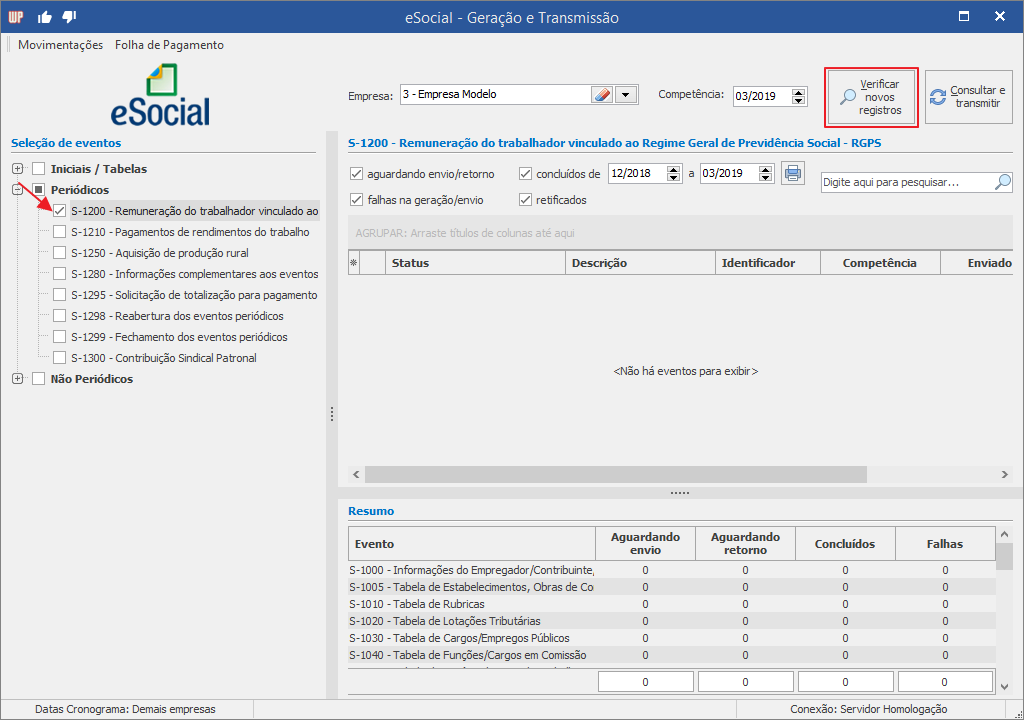The height and width of the screenshot is (720, 1024).
Task: Enable the S-1250 Aquisição de produção rural checkbox
Action: pyautogui.click(x=59, y=252)
